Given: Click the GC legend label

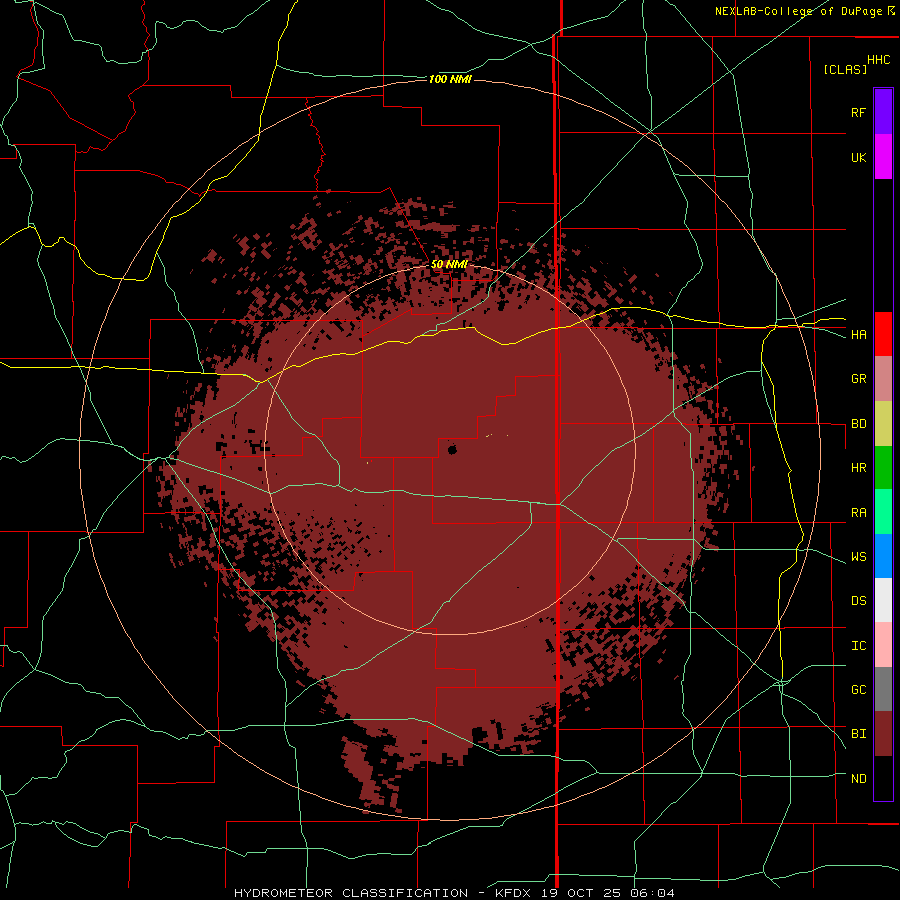Looking at the screenshot, I should pyautogui.click(x=858, y=690).
